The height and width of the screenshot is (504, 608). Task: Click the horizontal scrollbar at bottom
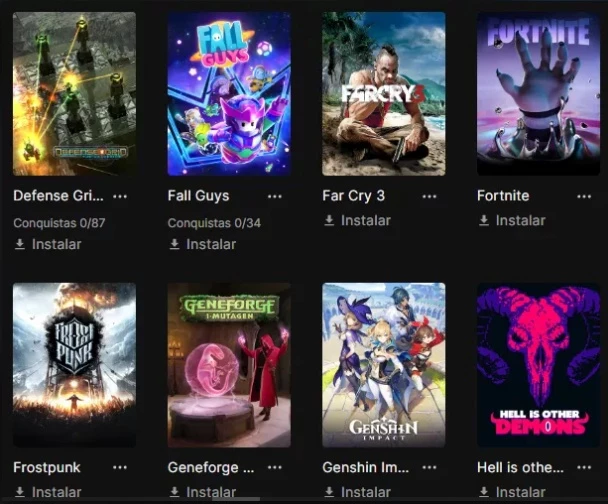click(x=236, y=499)
